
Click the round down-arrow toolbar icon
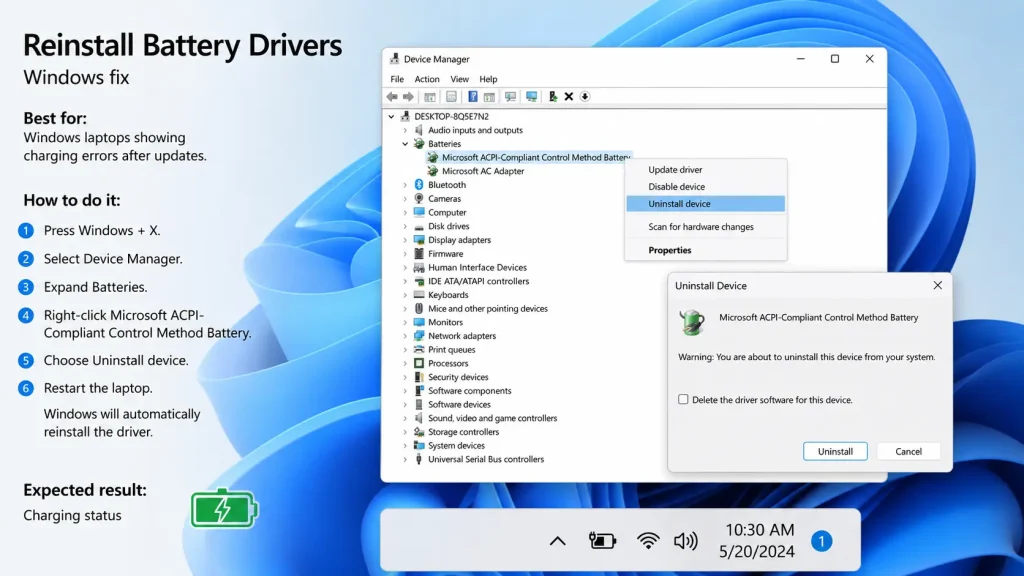coord(585,97)
